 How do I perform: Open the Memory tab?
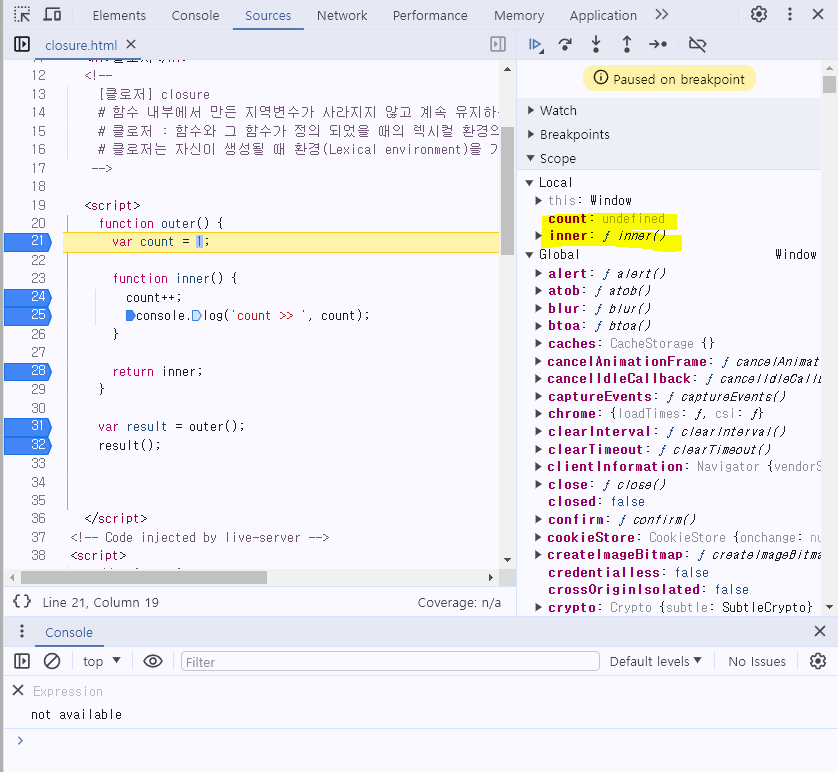(x=519, y=15)
